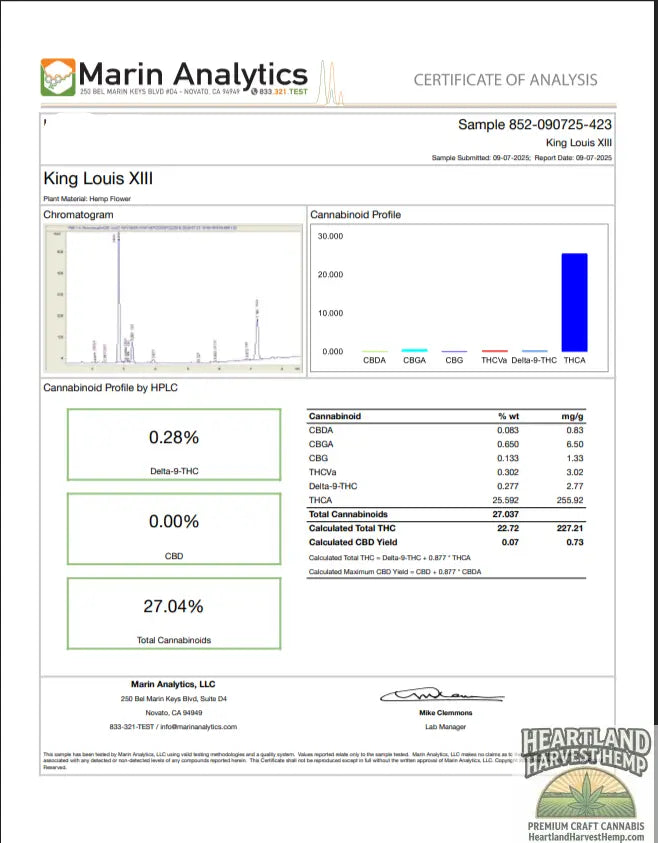
Task: Click the disclaimer paragraph at the bottom
Action: pyautogui.click(x=282, y=761)
